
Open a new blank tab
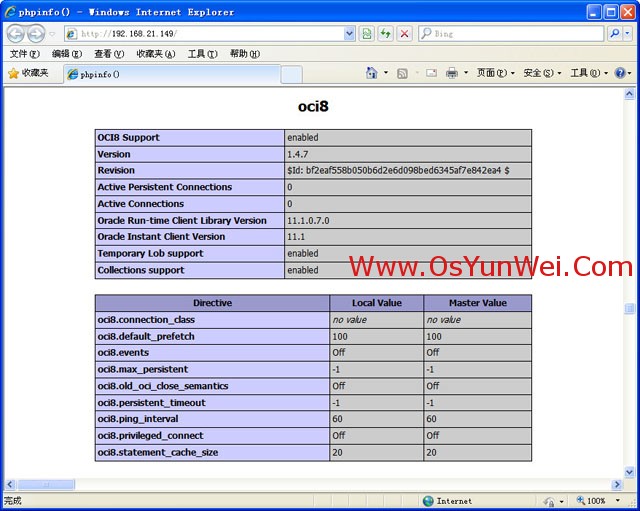291,75
